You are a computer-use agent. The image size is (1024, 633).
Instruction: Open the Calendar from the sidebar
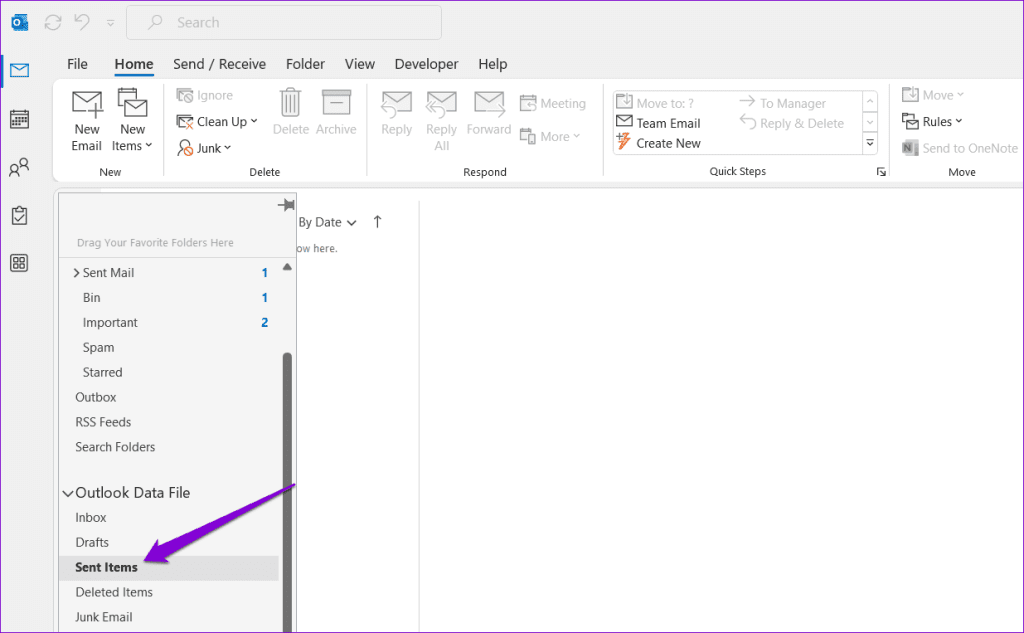pyautogui.click(x=19, y=119)
